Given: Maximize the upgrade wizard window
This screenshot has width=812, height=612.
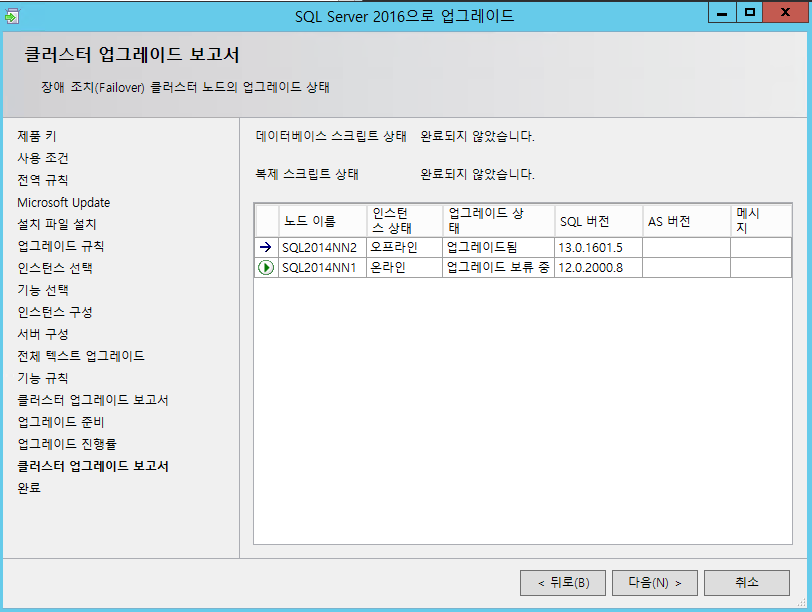Looking at the screenshot, I should pyautogui.click(x=749, y=13).
